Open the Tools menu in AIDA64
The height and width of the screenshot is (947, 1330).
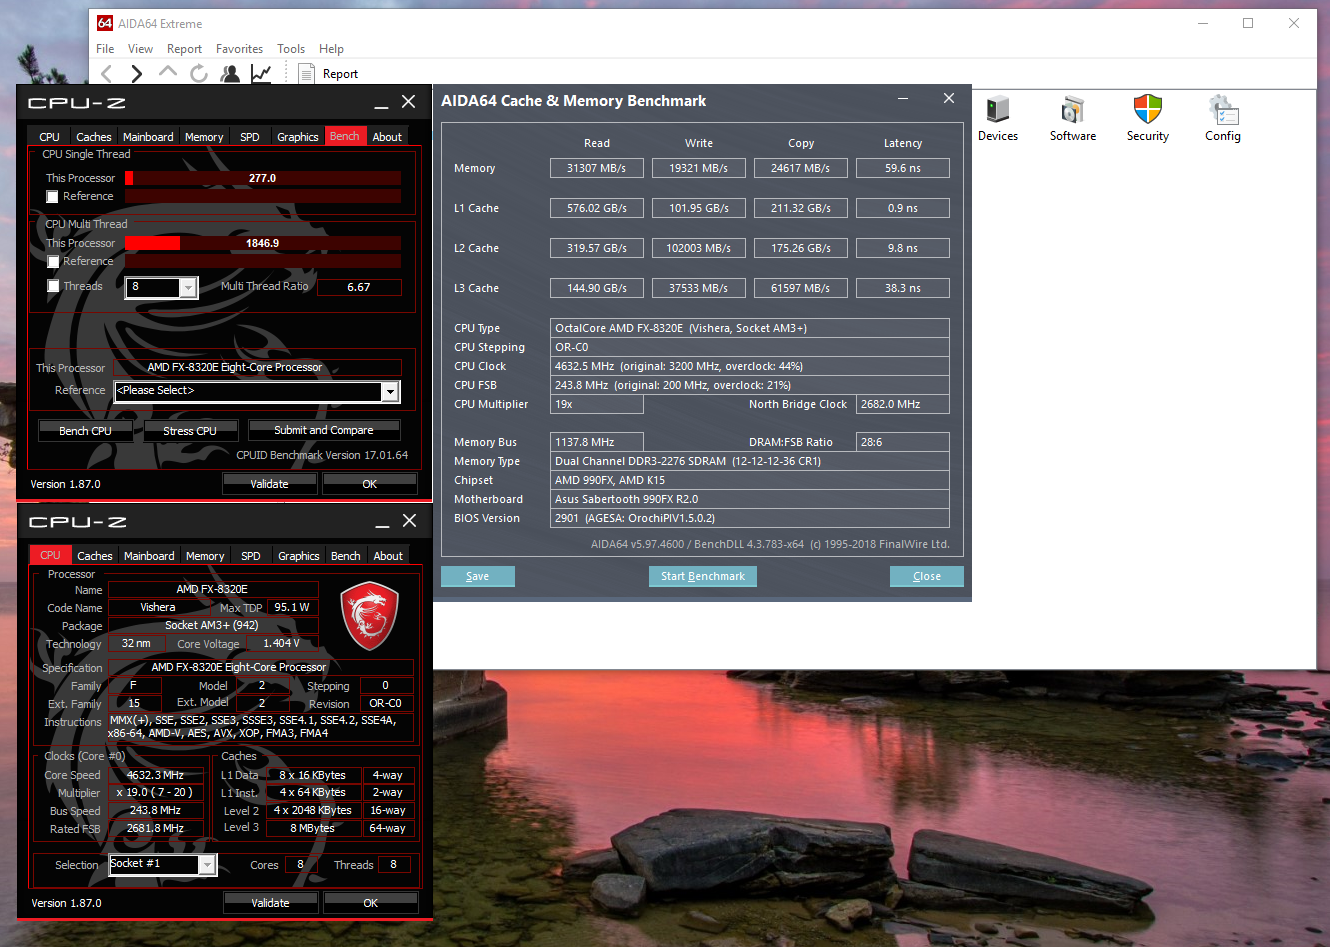[x=291, y=49]
